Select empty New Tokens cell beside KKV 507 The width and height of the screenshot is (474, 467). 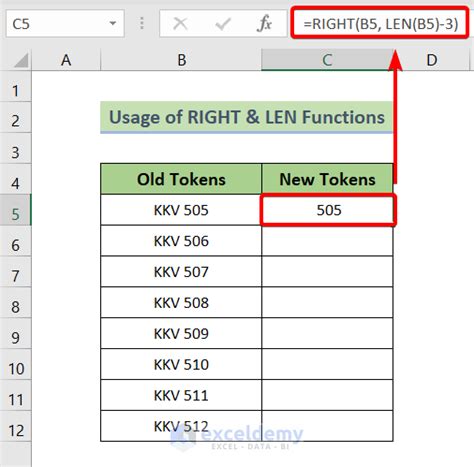(x=327, y=272)
